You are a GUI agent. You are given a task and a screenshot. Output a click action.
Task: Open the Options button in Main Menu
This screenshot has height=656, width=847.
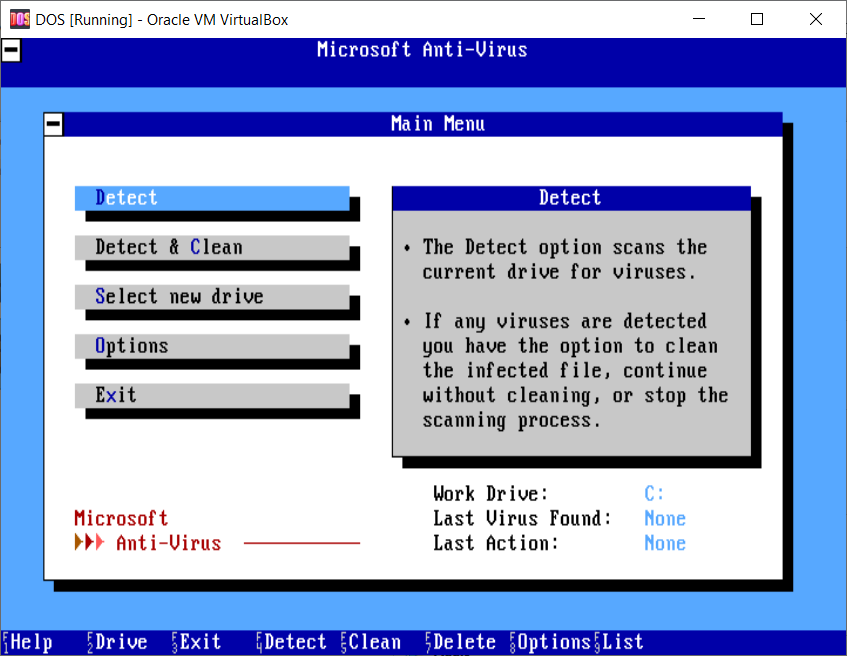212,346
